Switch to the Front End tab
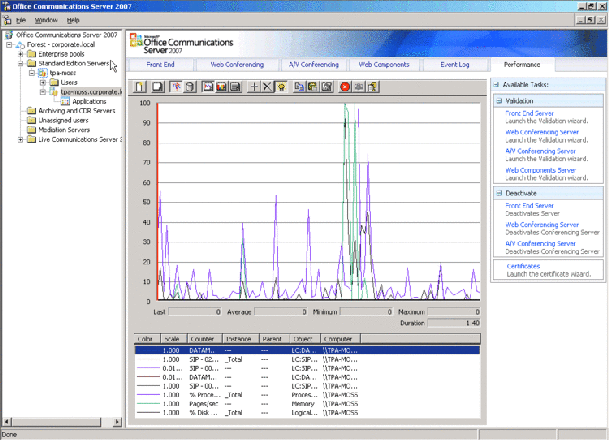Image resolution: width=609 pixels, height=440 pixels. [x=160, y=64]
